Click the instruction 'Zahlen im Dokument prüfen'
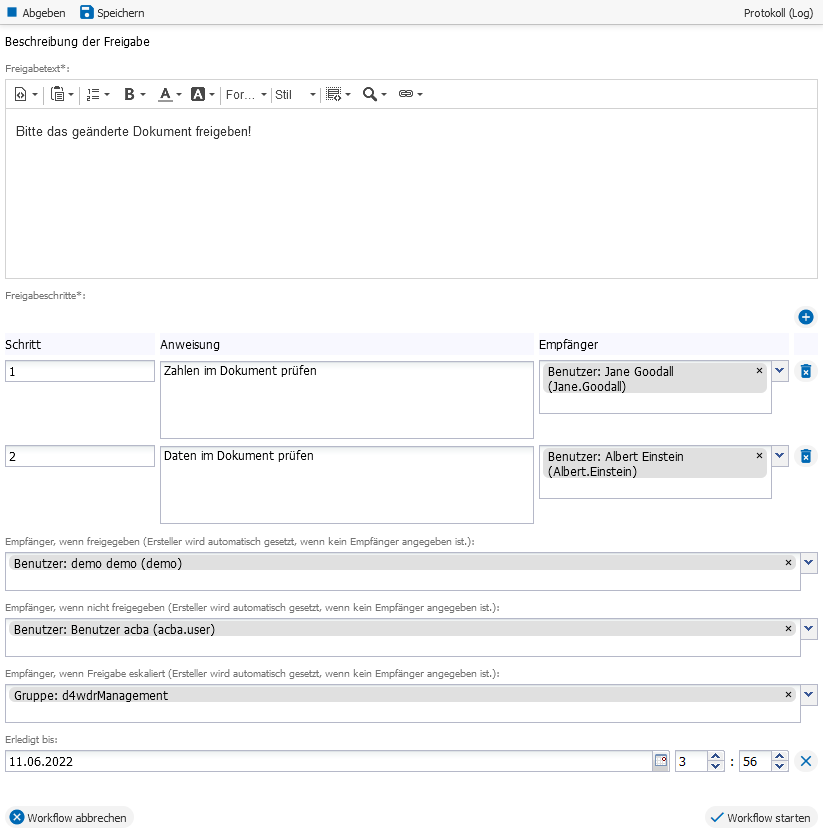The image size is (823, 838). (x=347, y=400)
